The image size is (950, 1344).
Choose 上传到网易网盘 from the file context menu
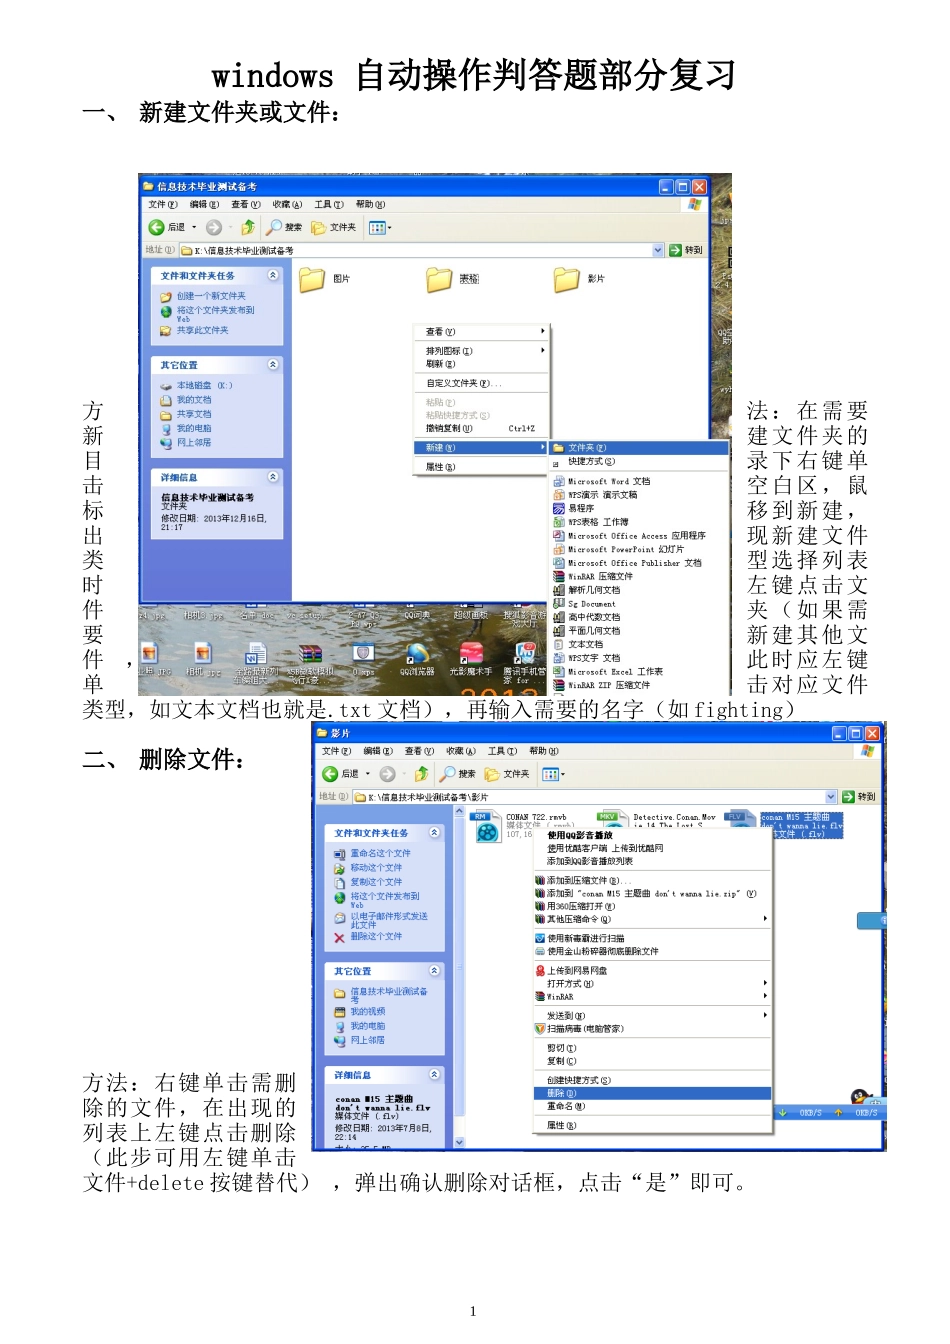point(652,971)
